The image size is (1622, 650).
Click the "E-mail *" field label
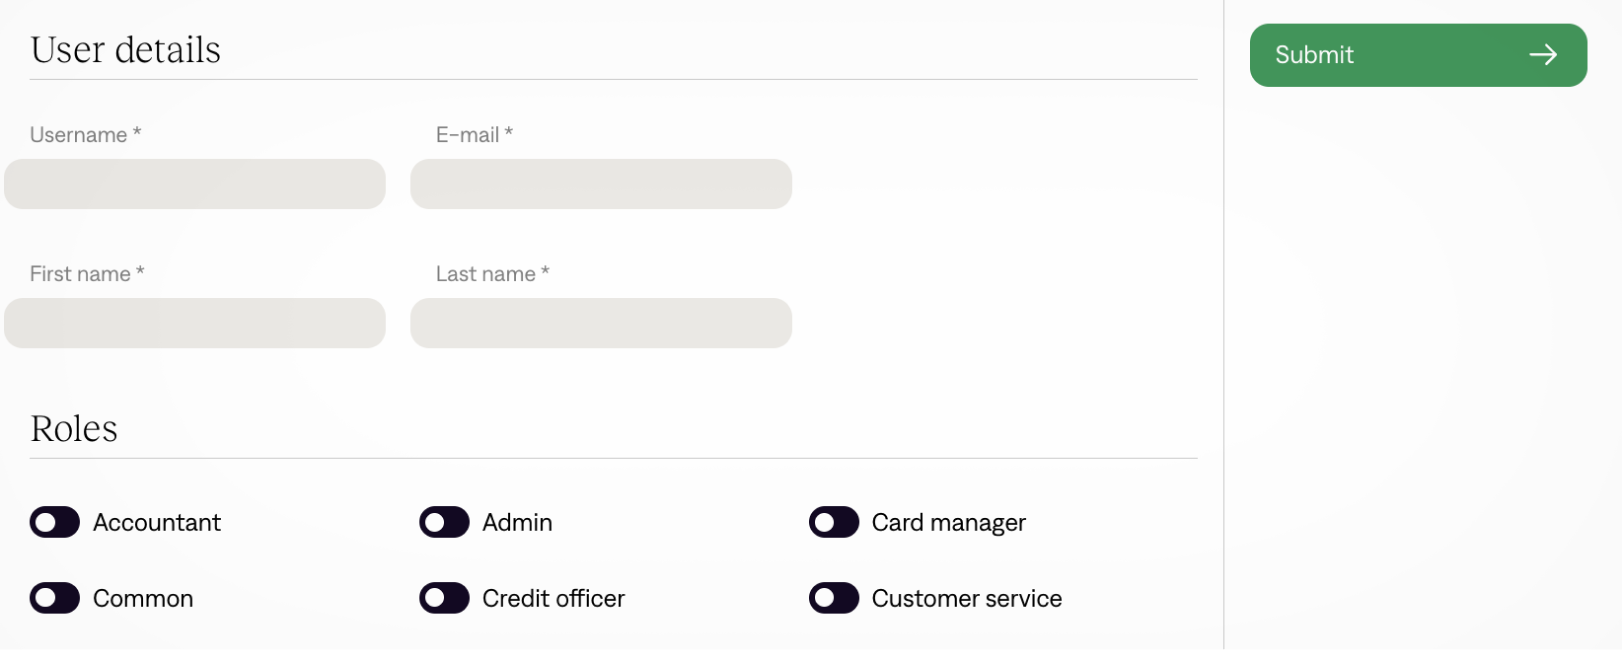pos(474,135)
